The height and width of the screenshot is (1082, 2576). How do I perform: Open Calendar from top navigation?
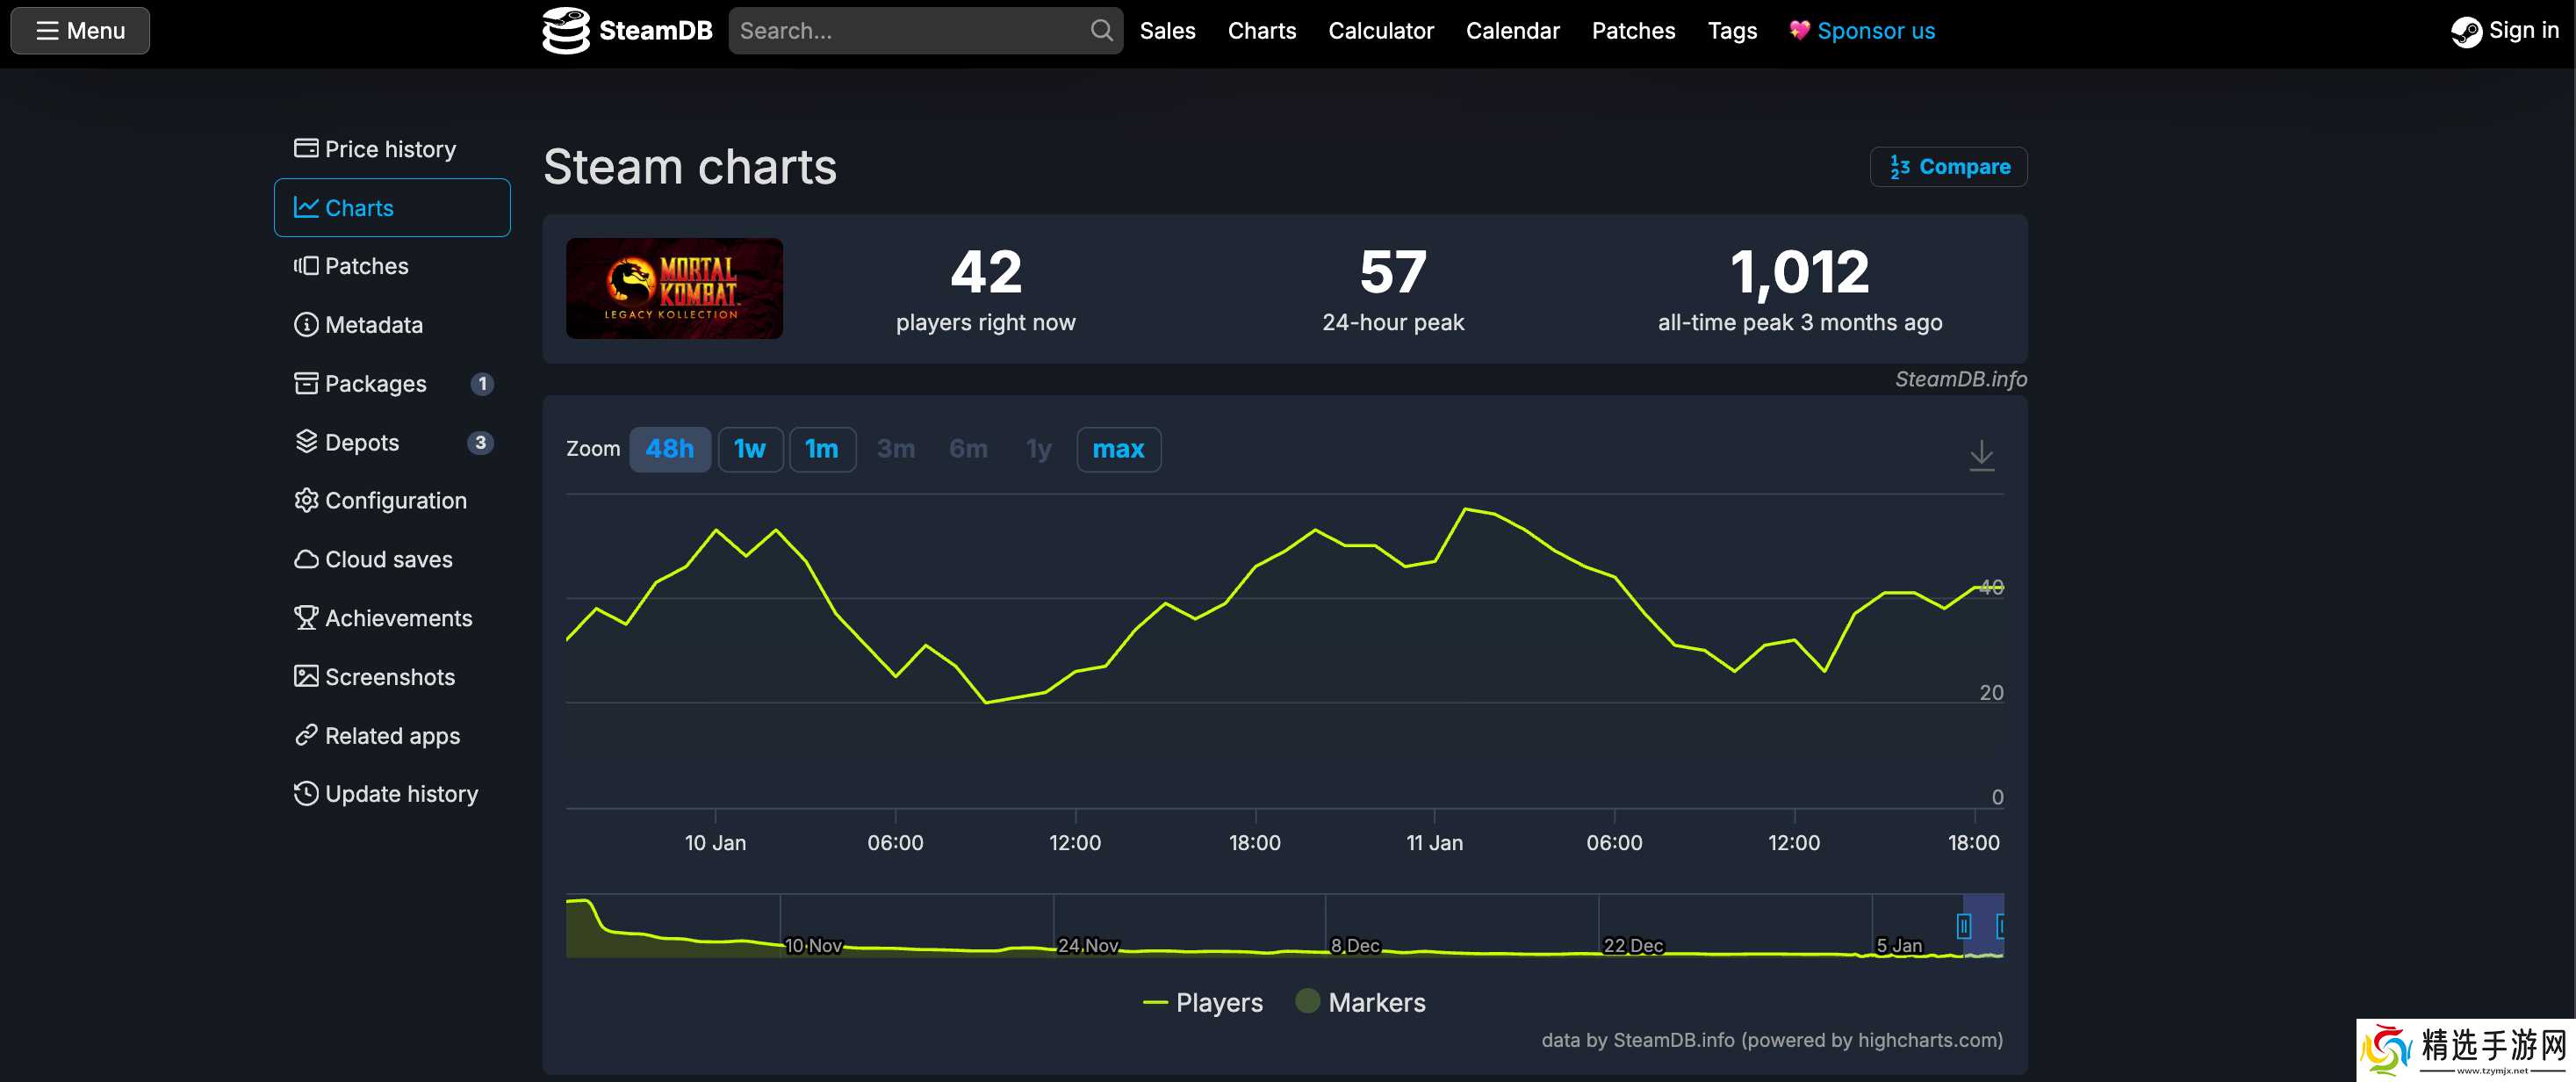(1511, 31)
